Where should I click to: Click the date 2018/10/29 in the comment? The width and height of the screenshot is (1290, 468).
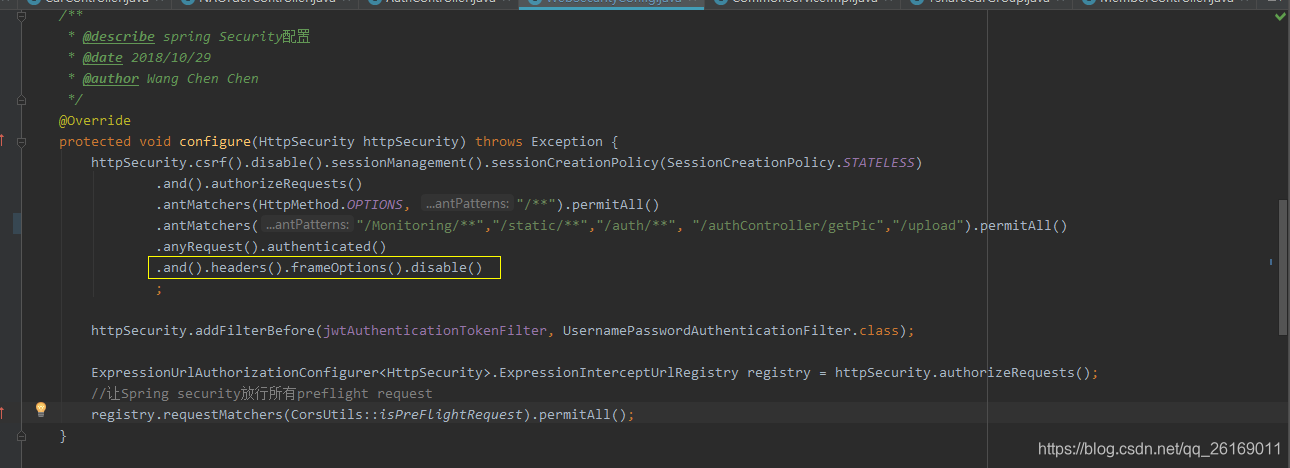[171, 57]
